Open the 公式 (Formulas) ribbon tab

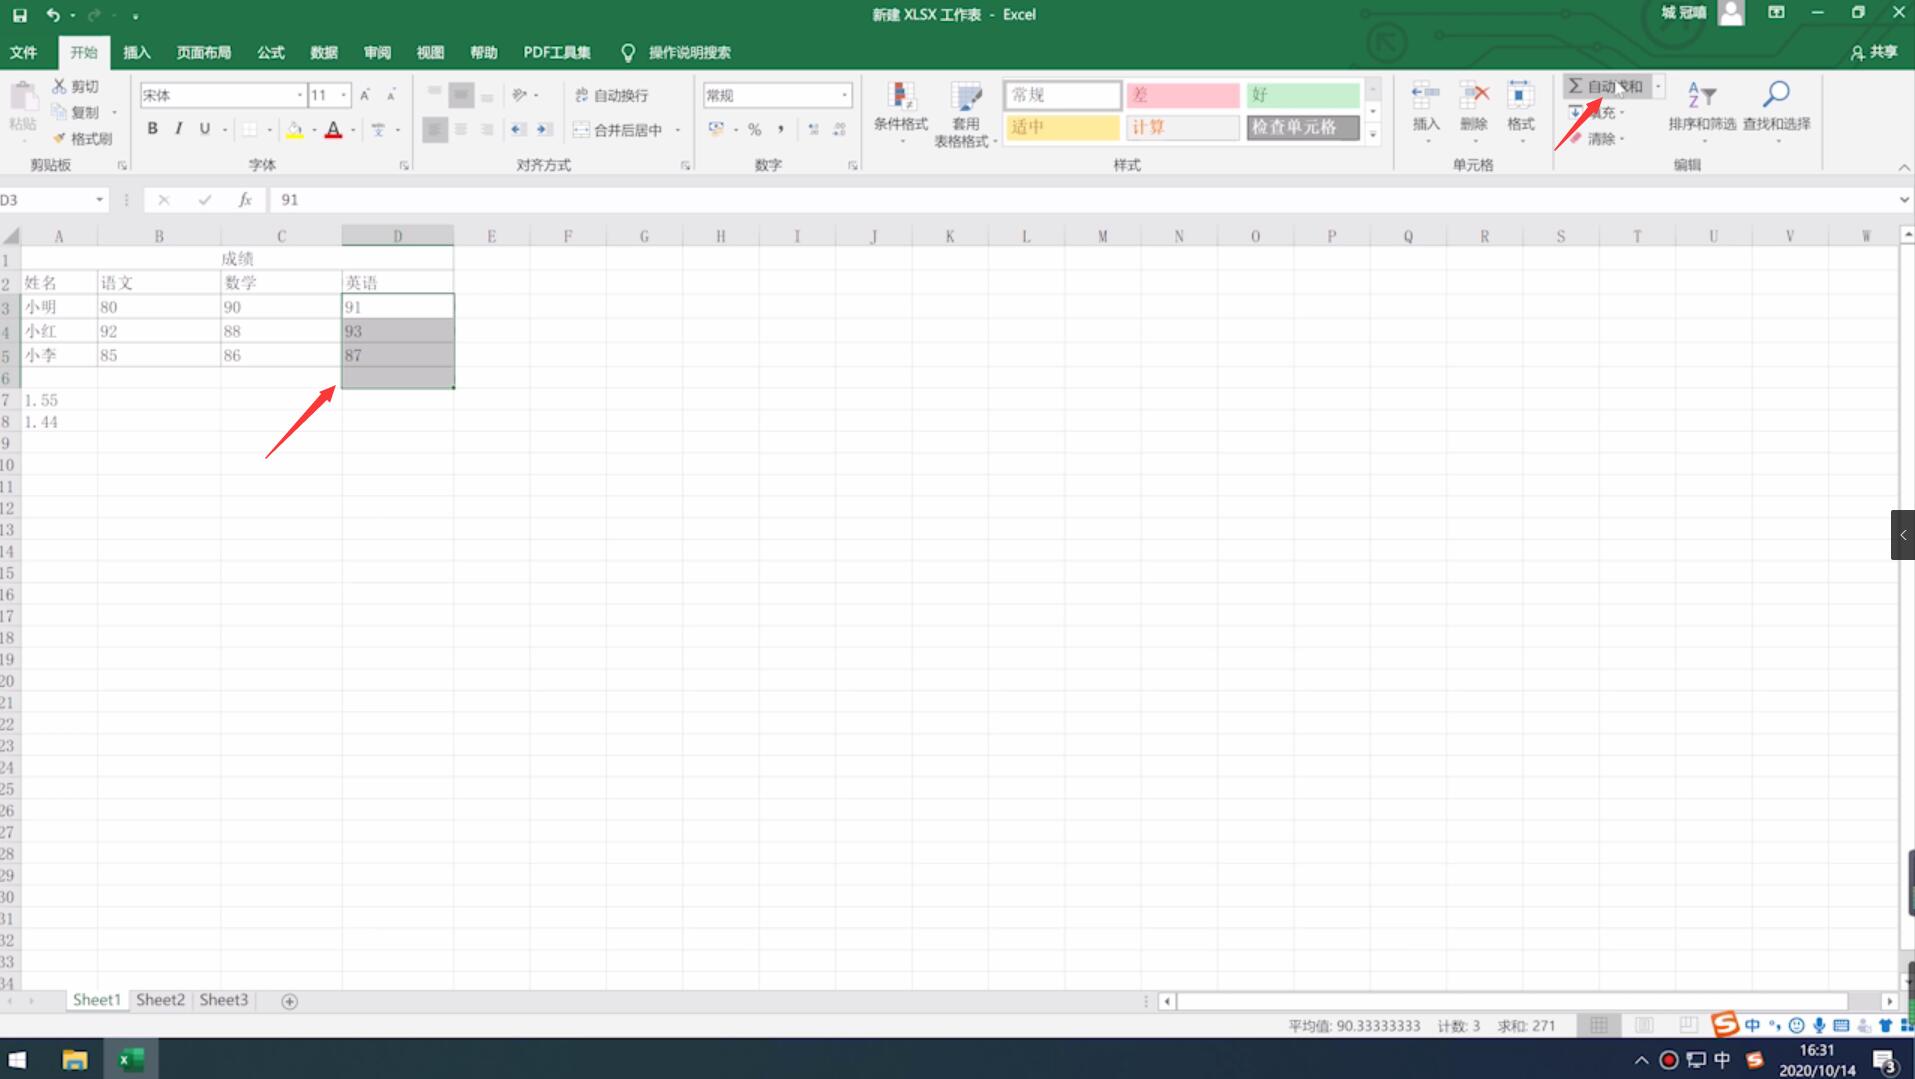click(270, 53)
